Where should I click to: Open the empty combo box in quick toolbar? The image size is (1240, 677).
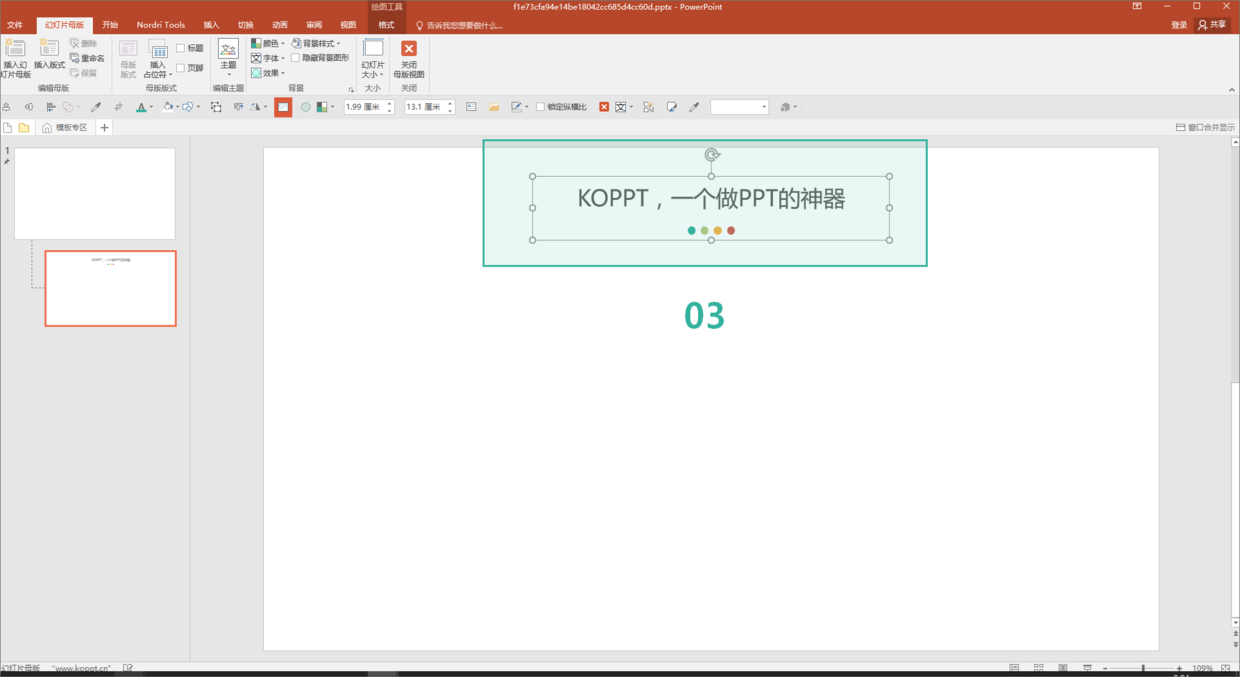(739, 107)
